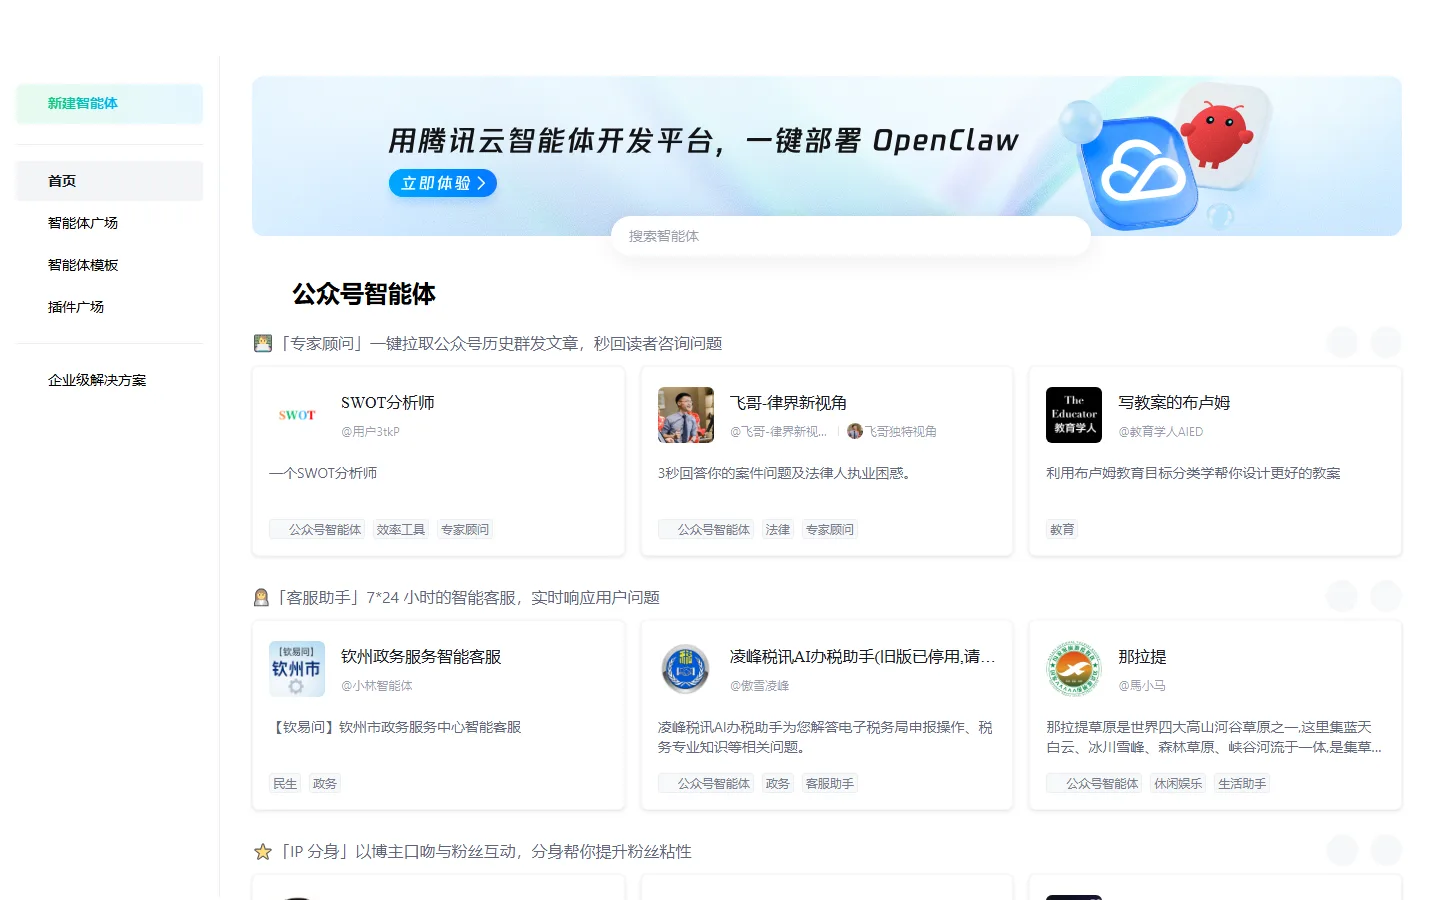Click the 「IP 分身」以博主口吻 section subtitle
Viewport: 1440px width, 900px height.
click(x=484, y=851)
